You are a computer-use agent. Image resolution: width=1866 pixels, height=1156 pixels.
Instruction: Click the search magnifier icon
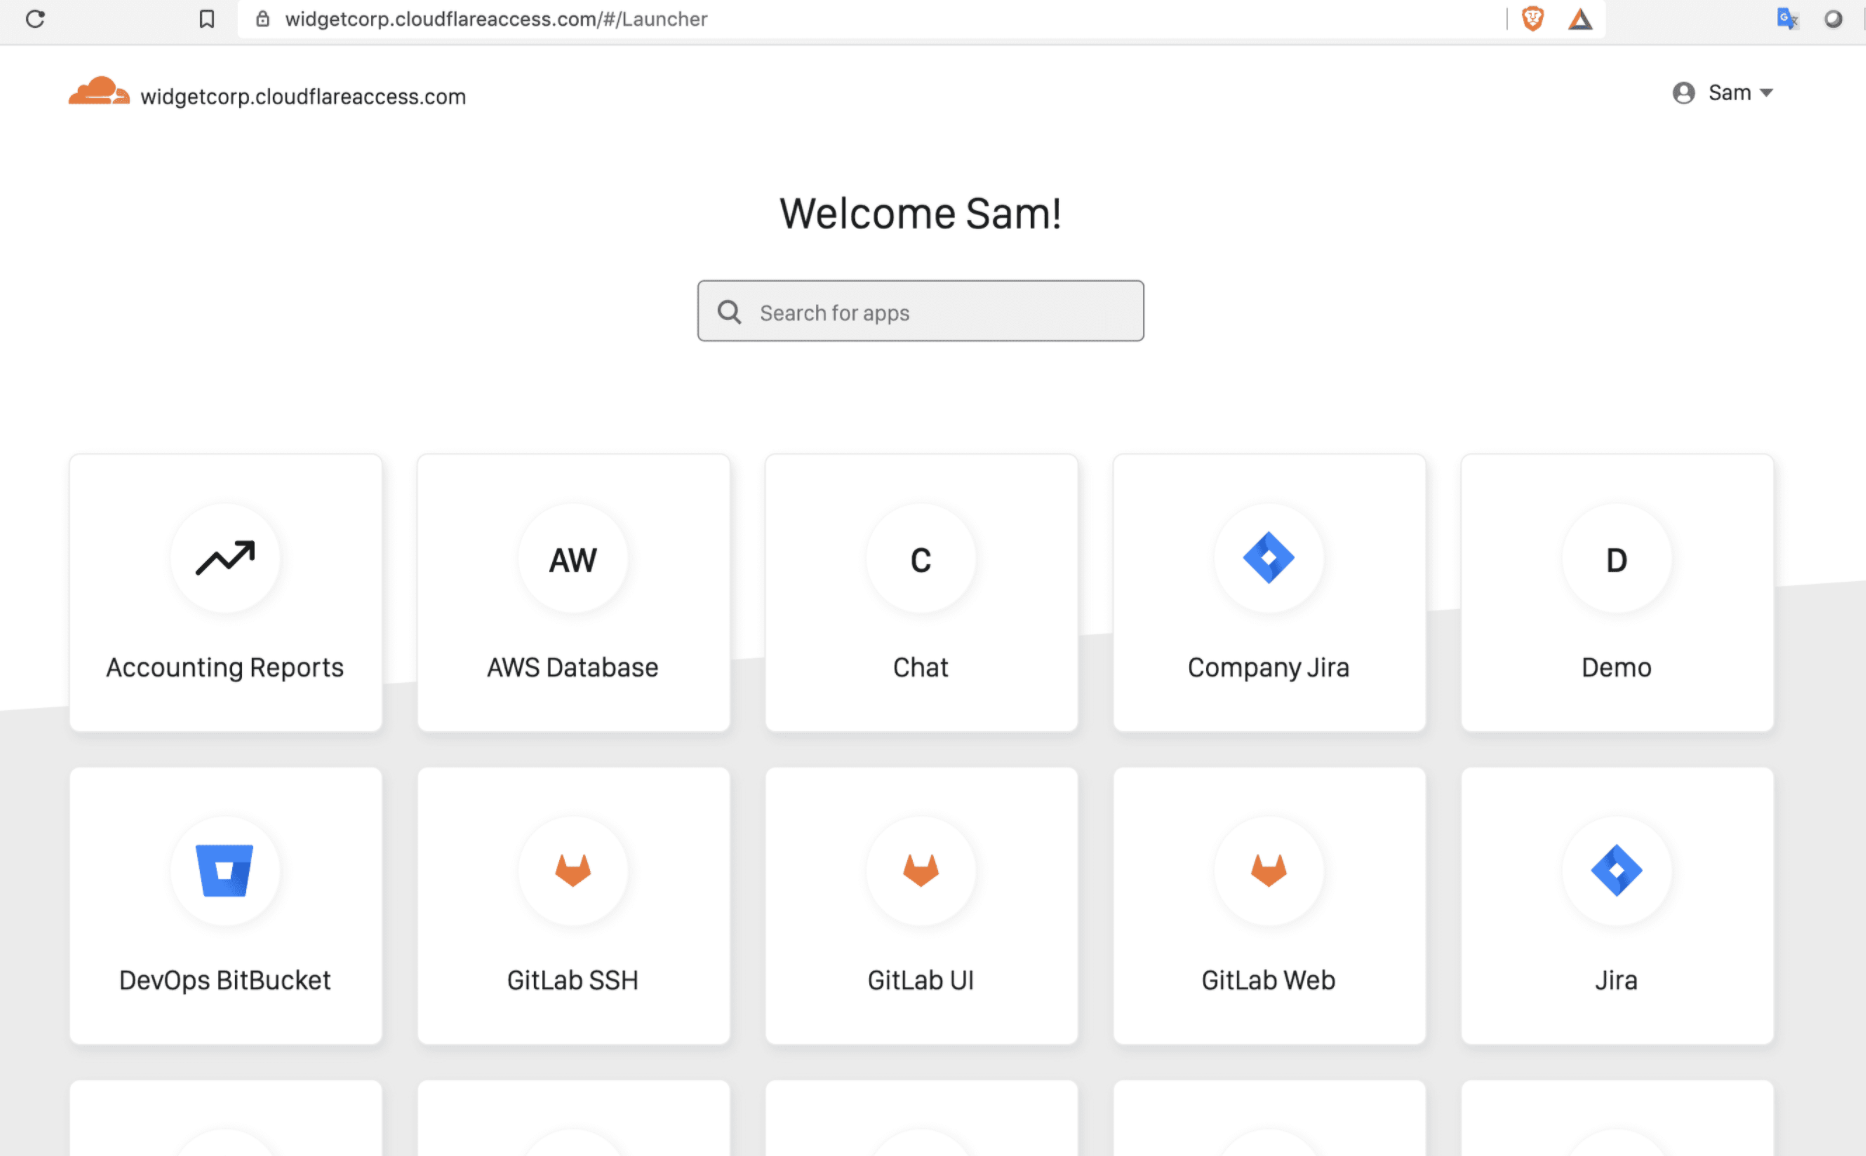729,311
